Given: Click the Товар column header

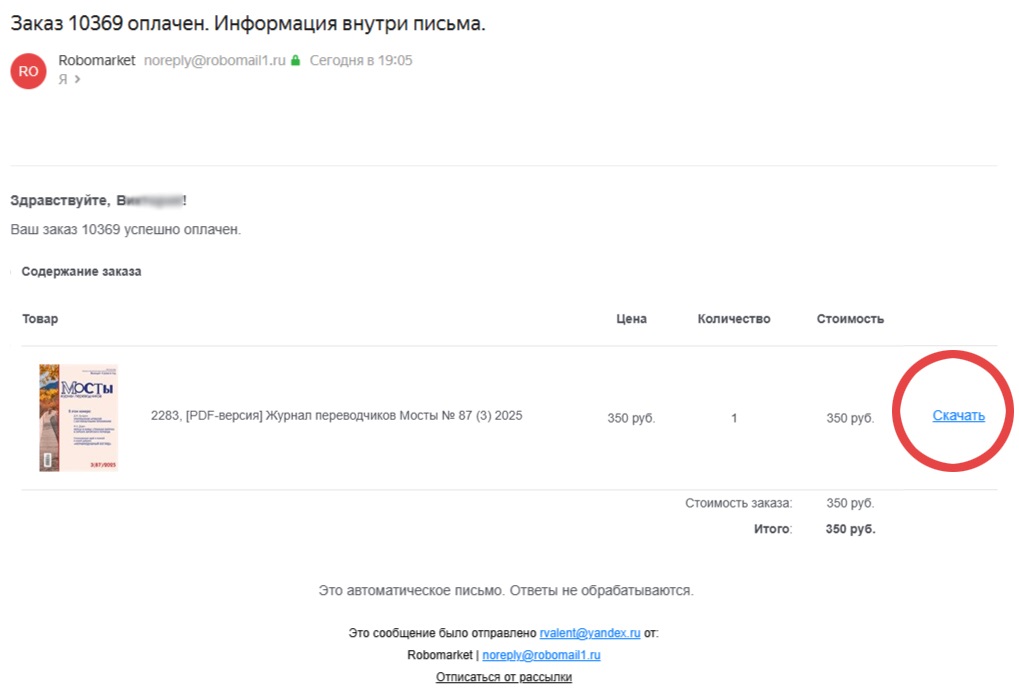Looking at the screenshot, I should [40, 319].
